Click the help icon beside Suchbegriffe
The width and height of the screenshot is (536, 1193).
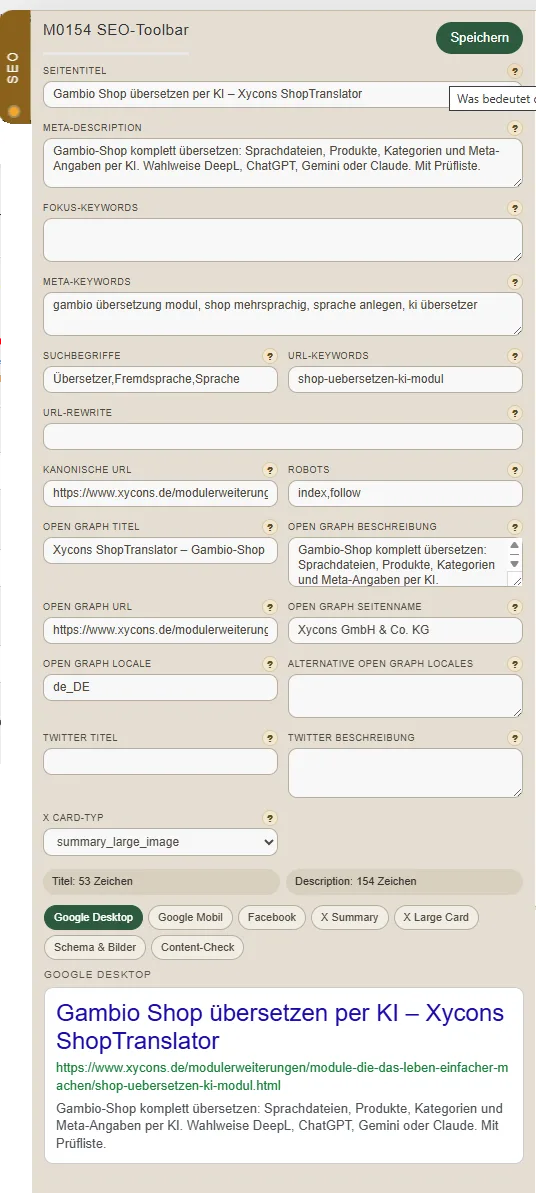click(270, 355)
